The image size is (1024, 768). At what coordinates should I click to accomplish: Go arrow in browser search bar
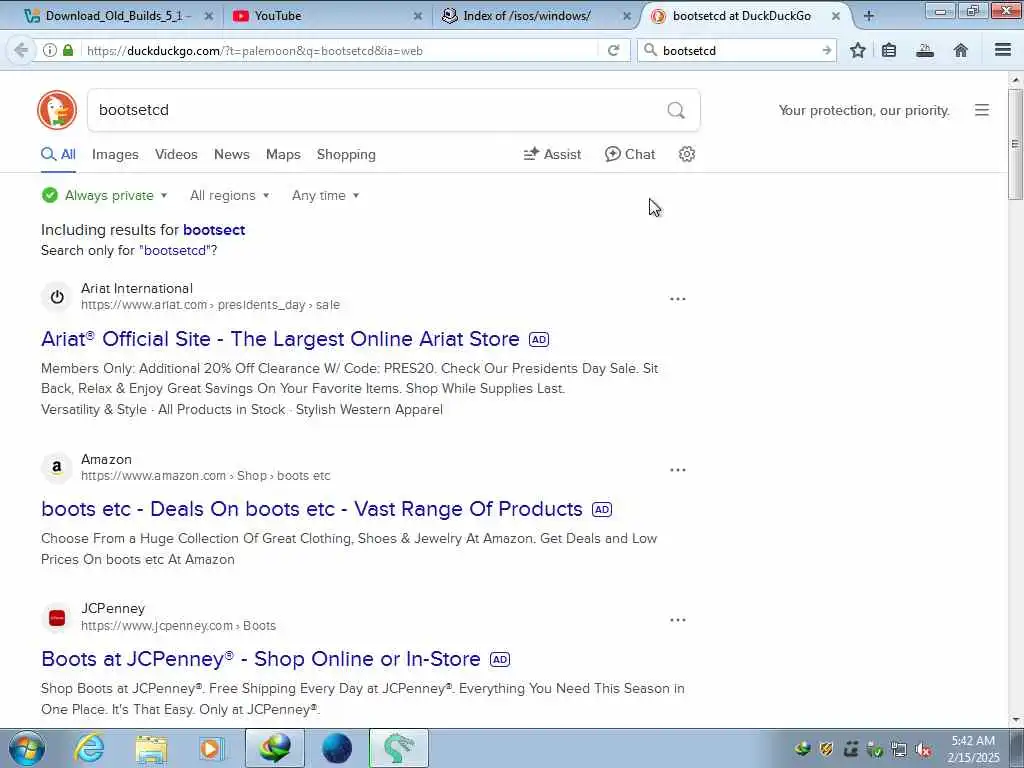[826, 50]
